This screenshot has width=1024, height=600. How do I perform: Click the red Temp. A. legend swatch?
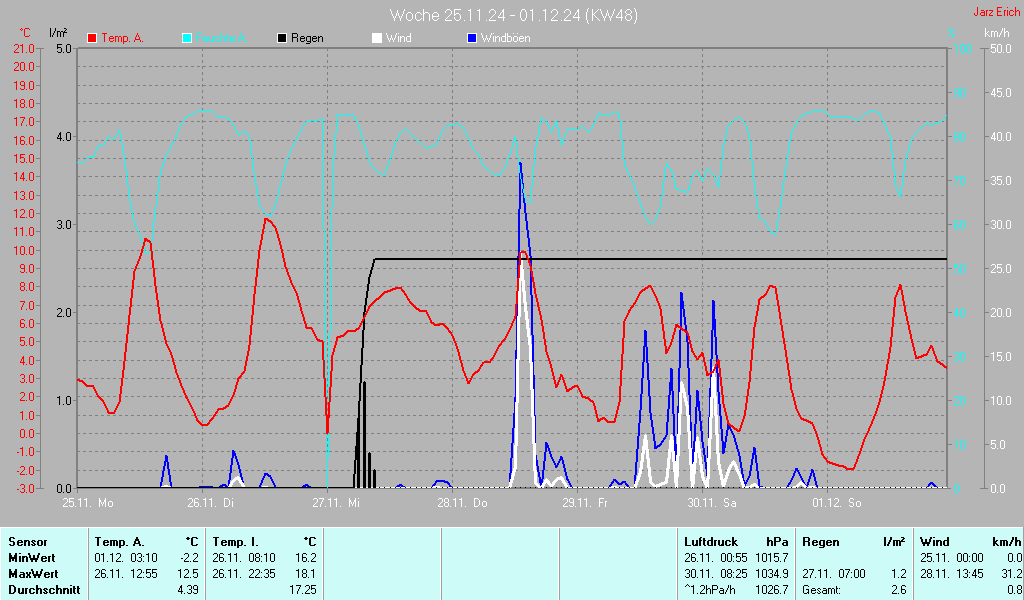point(93,38)
